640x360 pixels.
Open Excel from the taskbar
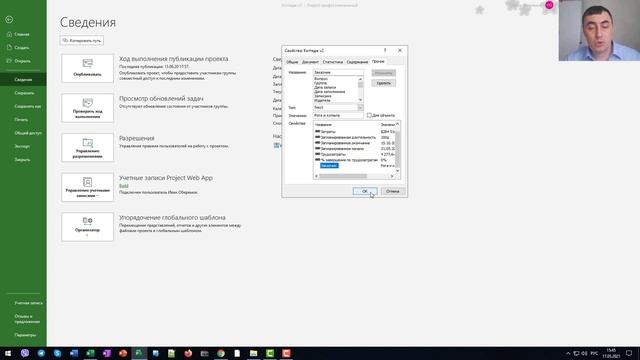(90, 353)
